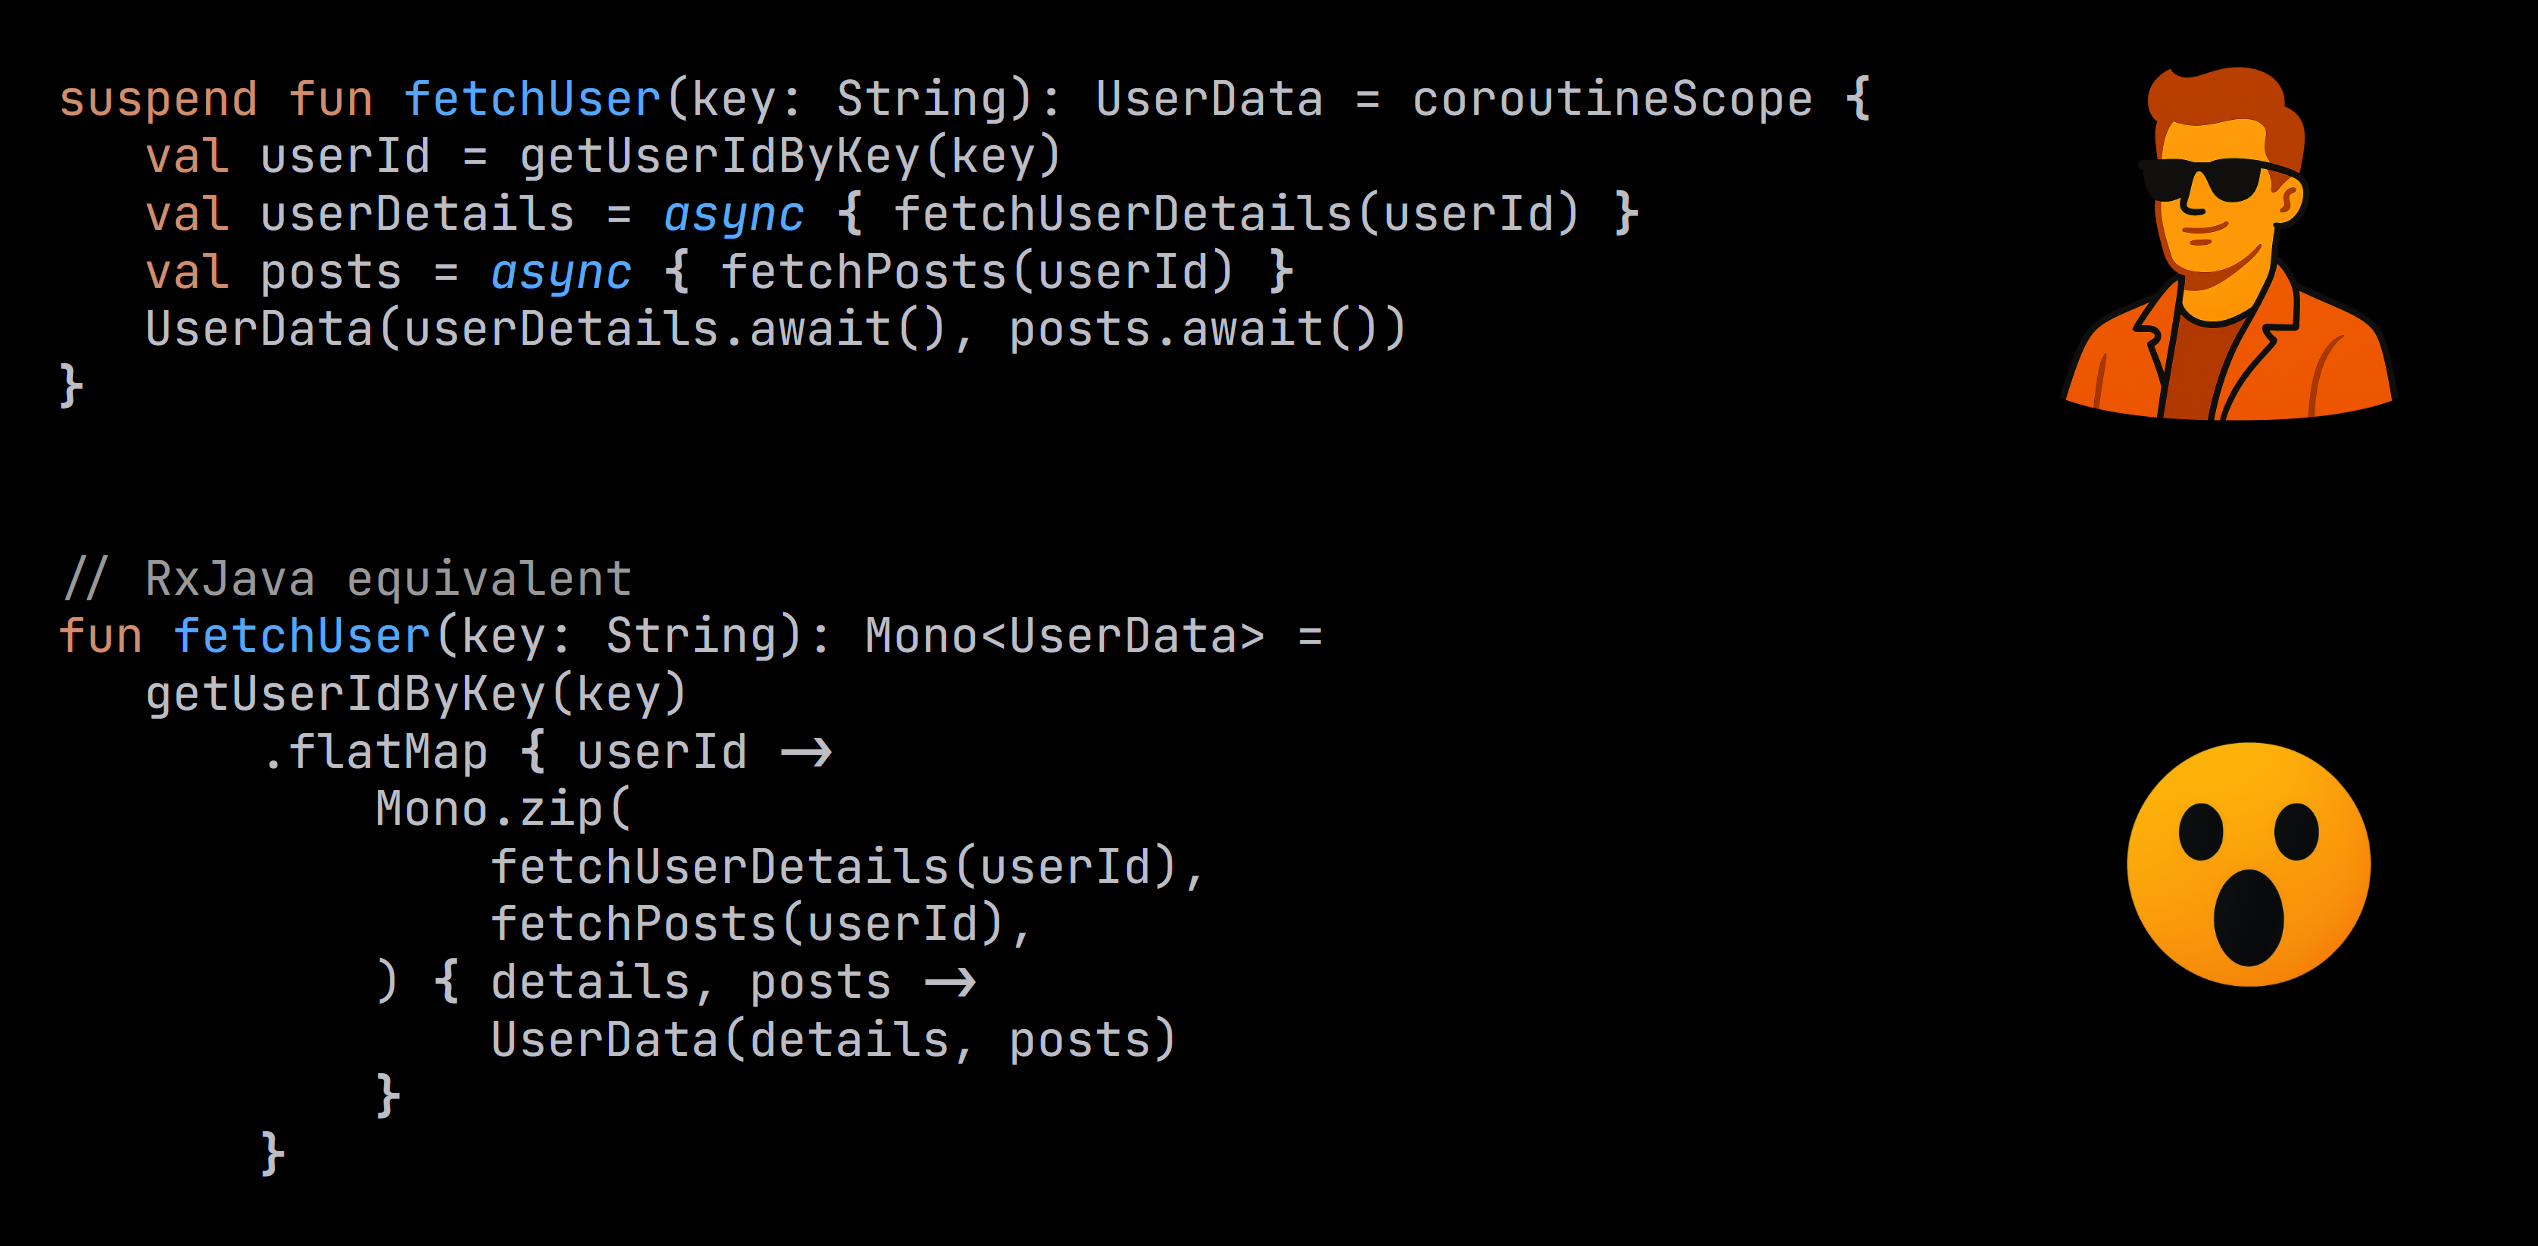
Task: Click the "Mono<UserData>" return type
Action: point(1064,636)
